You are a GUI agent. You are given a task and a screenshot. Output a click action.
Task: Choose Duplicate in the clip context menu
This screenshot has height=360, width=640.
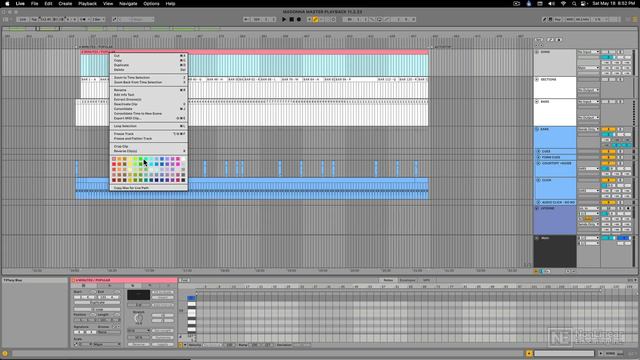(149, 65)
